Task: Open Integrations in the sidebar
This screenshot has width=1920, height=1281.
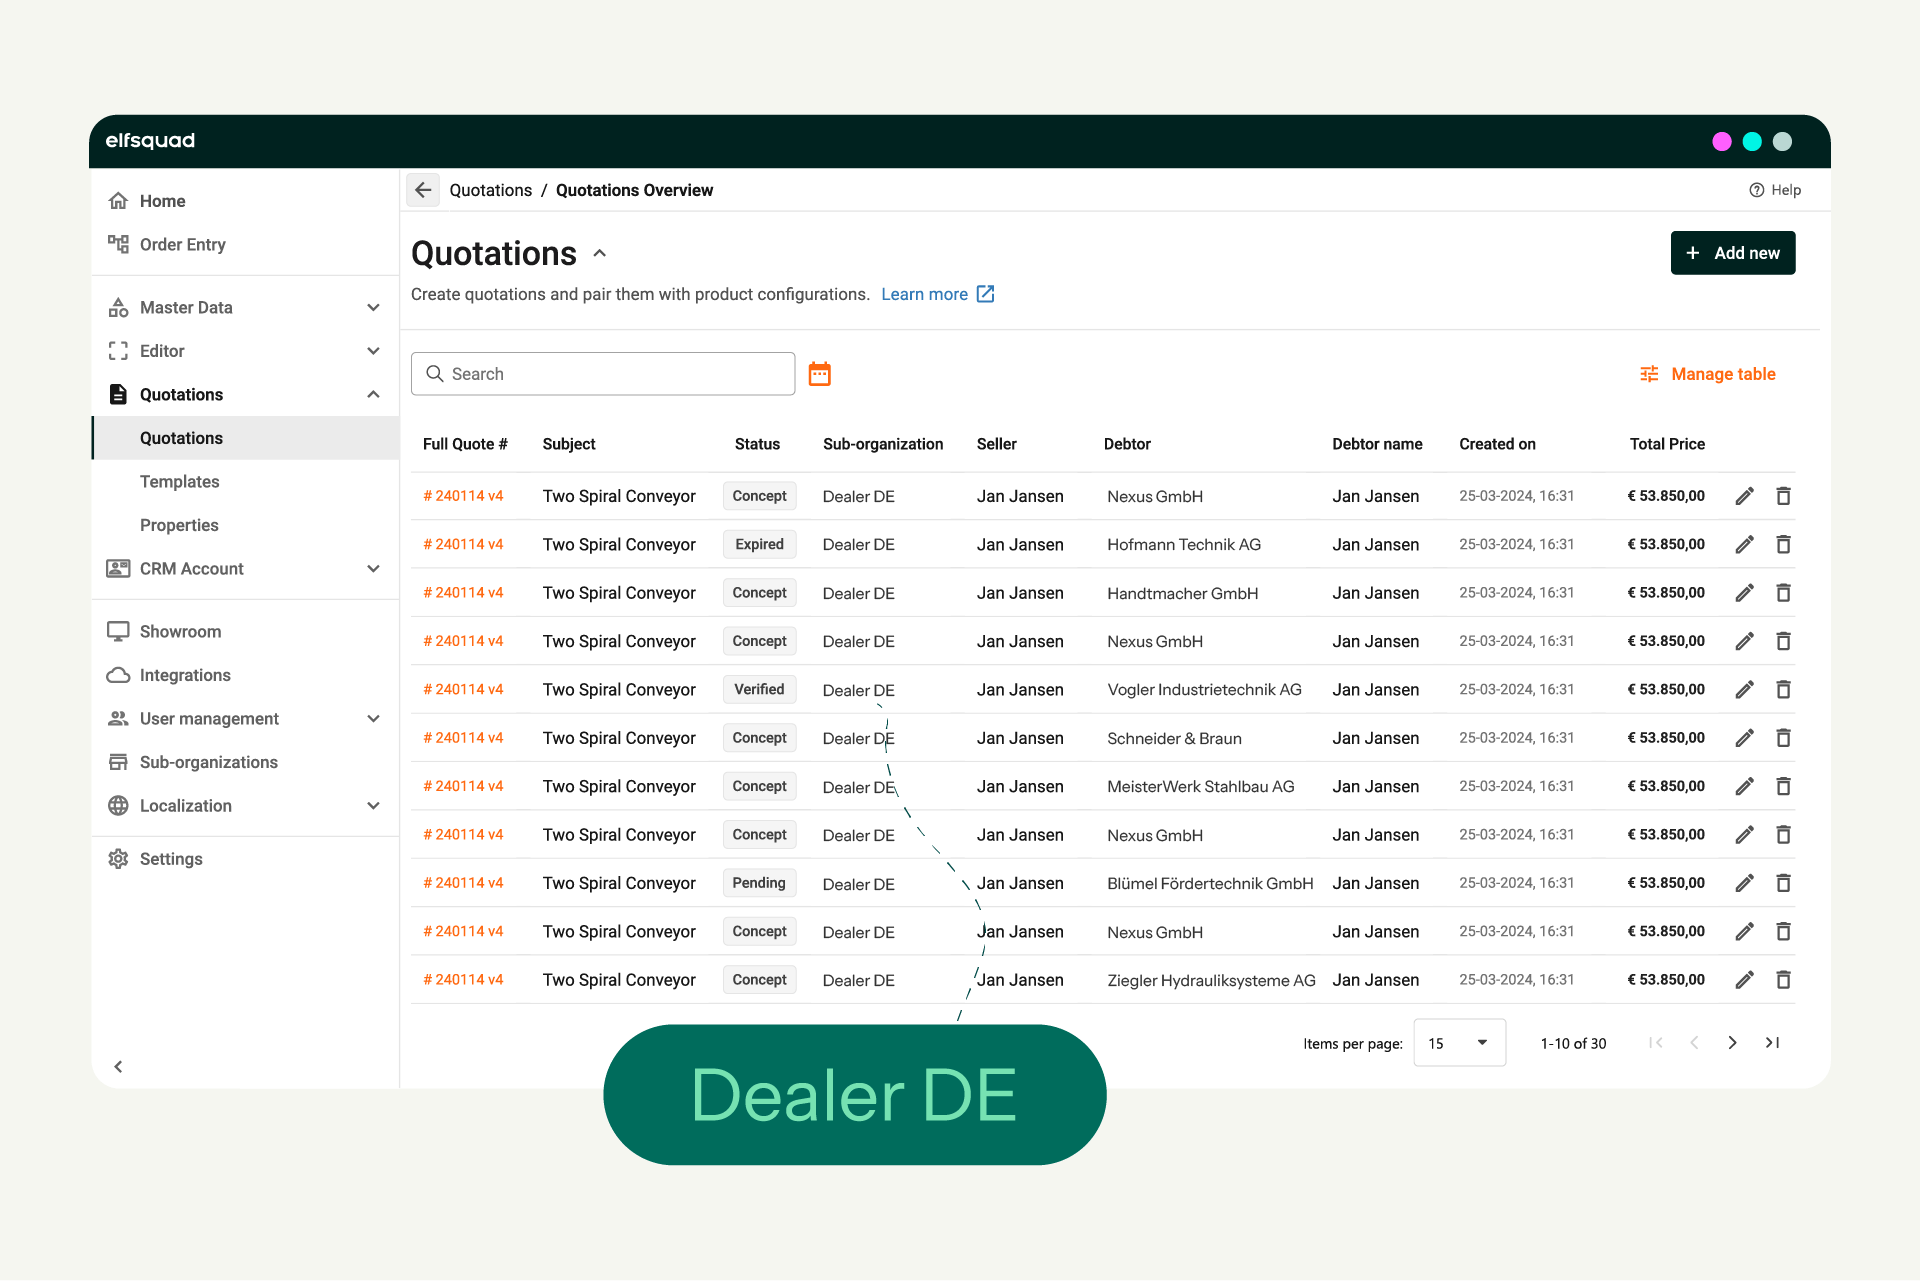Action: [183, 675]
